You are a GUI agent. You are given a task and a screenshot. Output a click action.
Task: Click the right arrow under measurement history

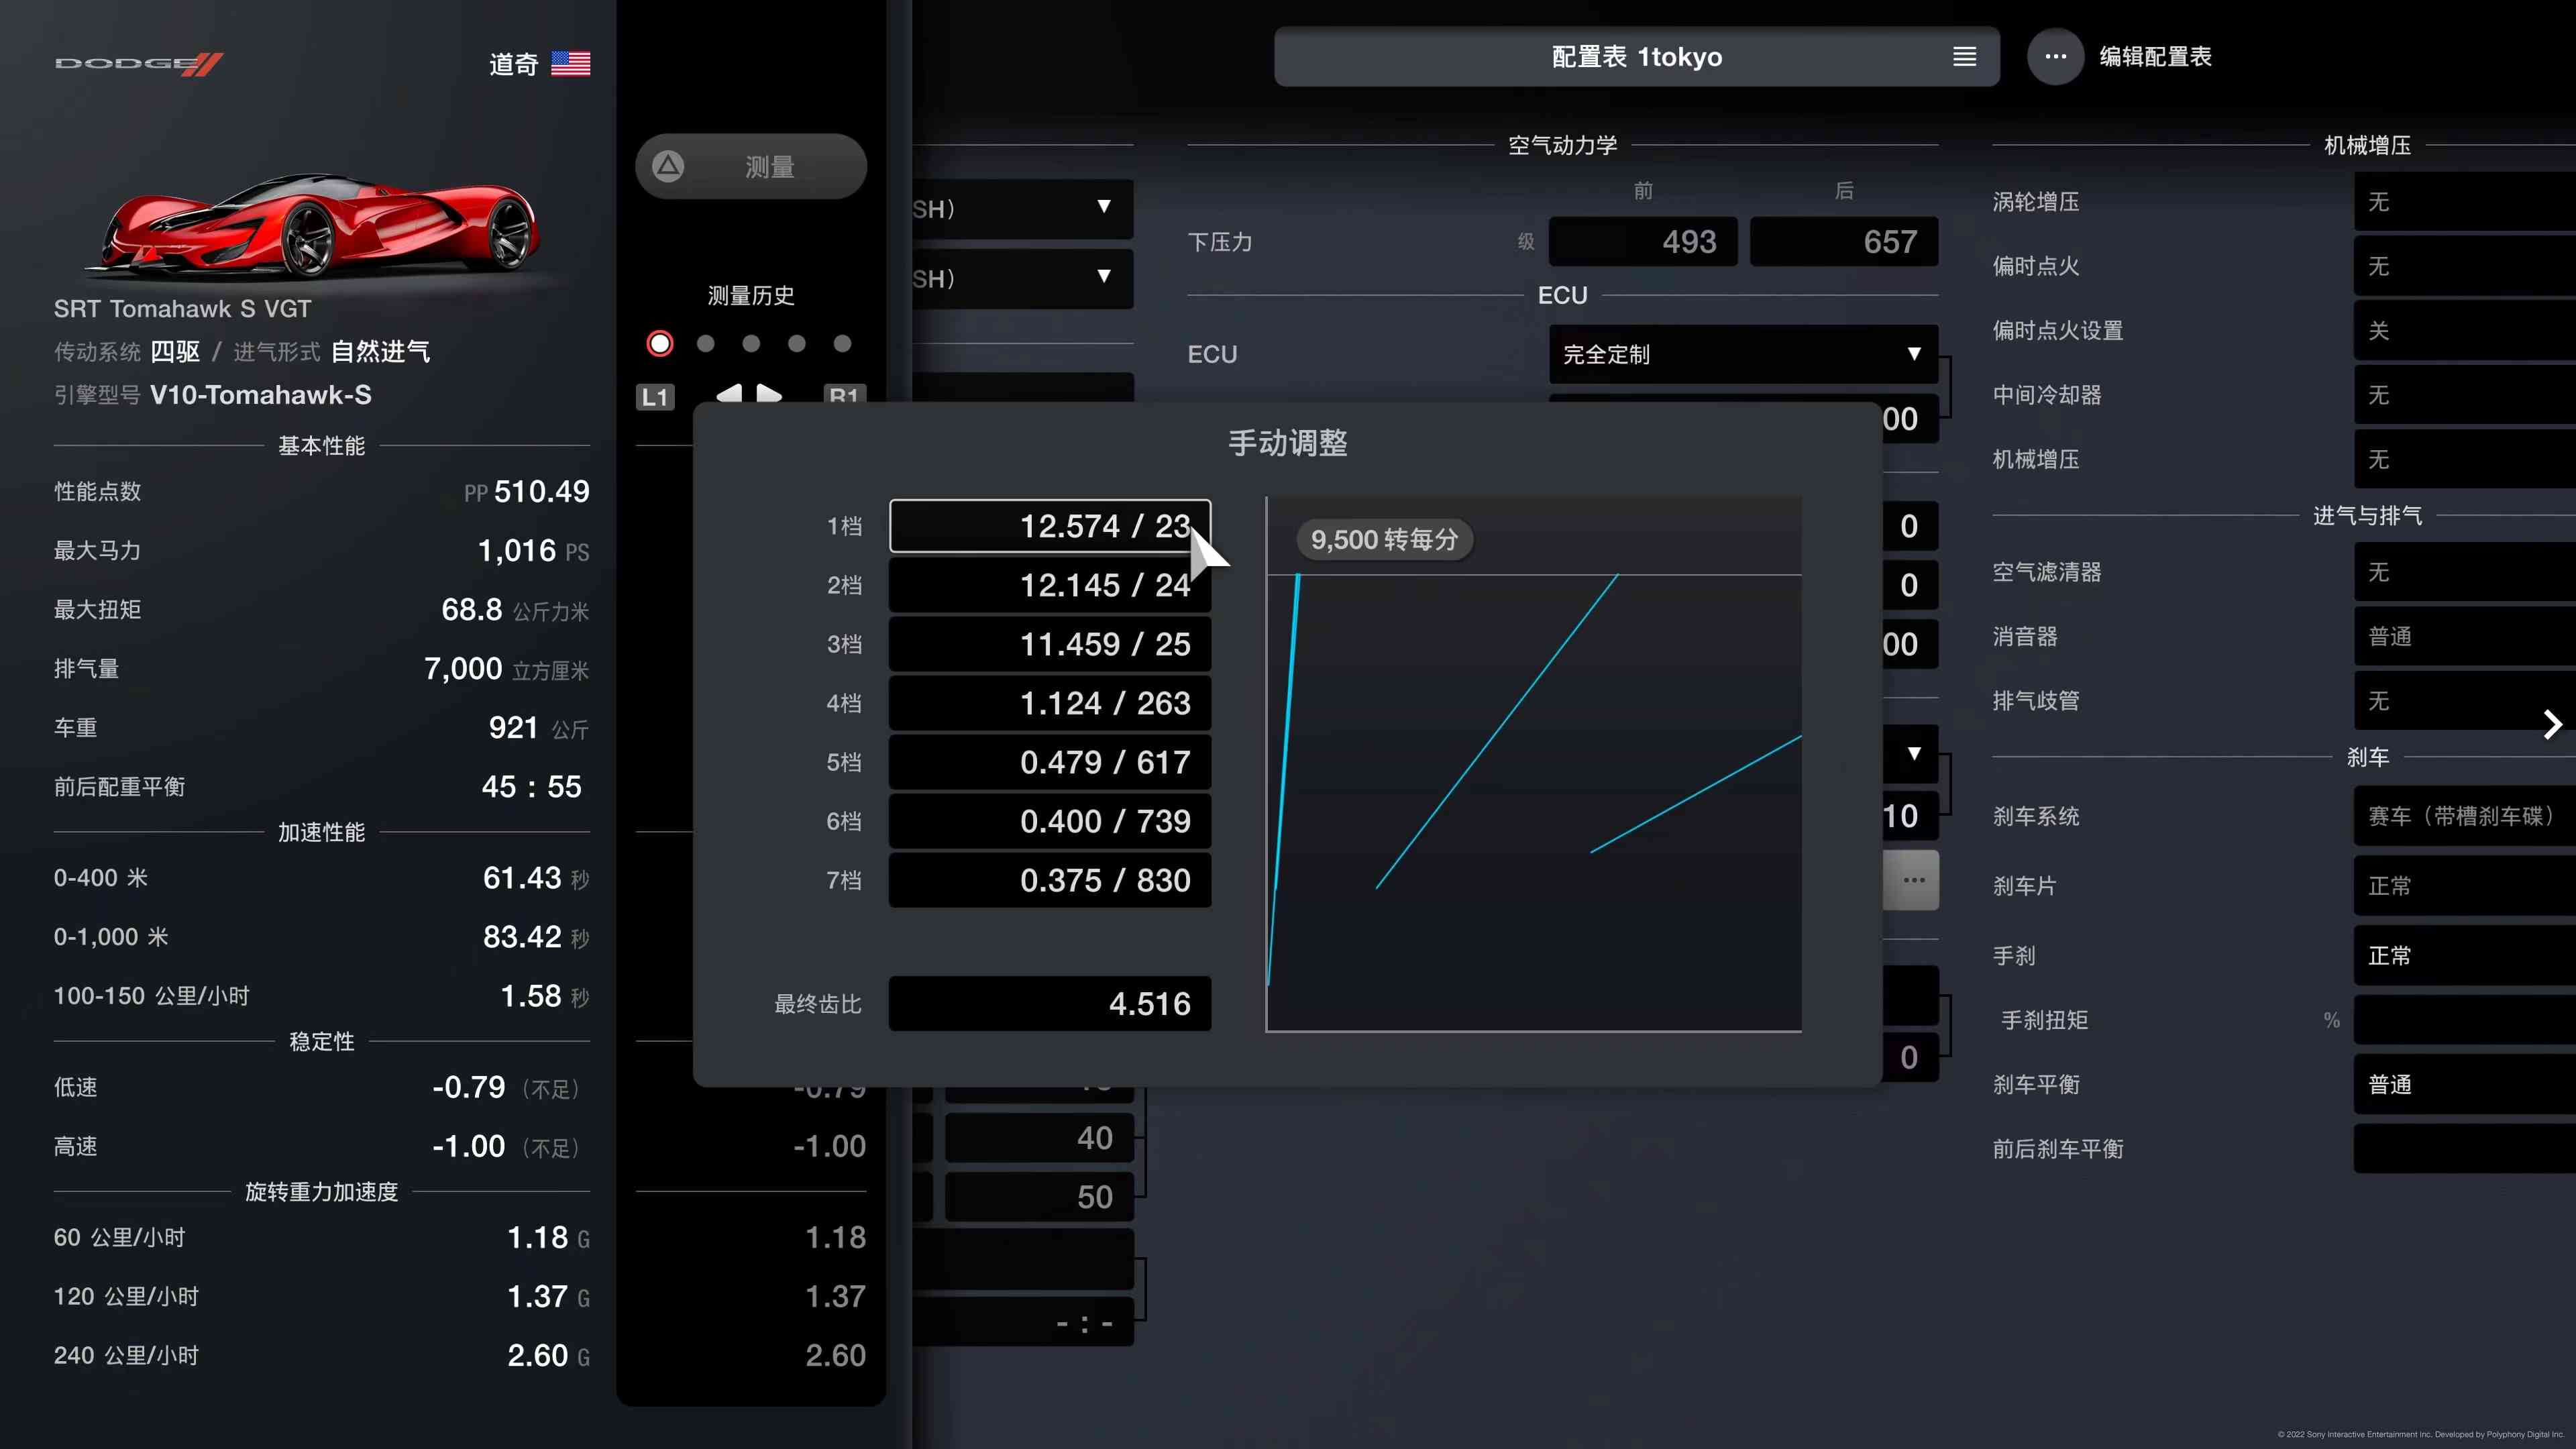769,393
